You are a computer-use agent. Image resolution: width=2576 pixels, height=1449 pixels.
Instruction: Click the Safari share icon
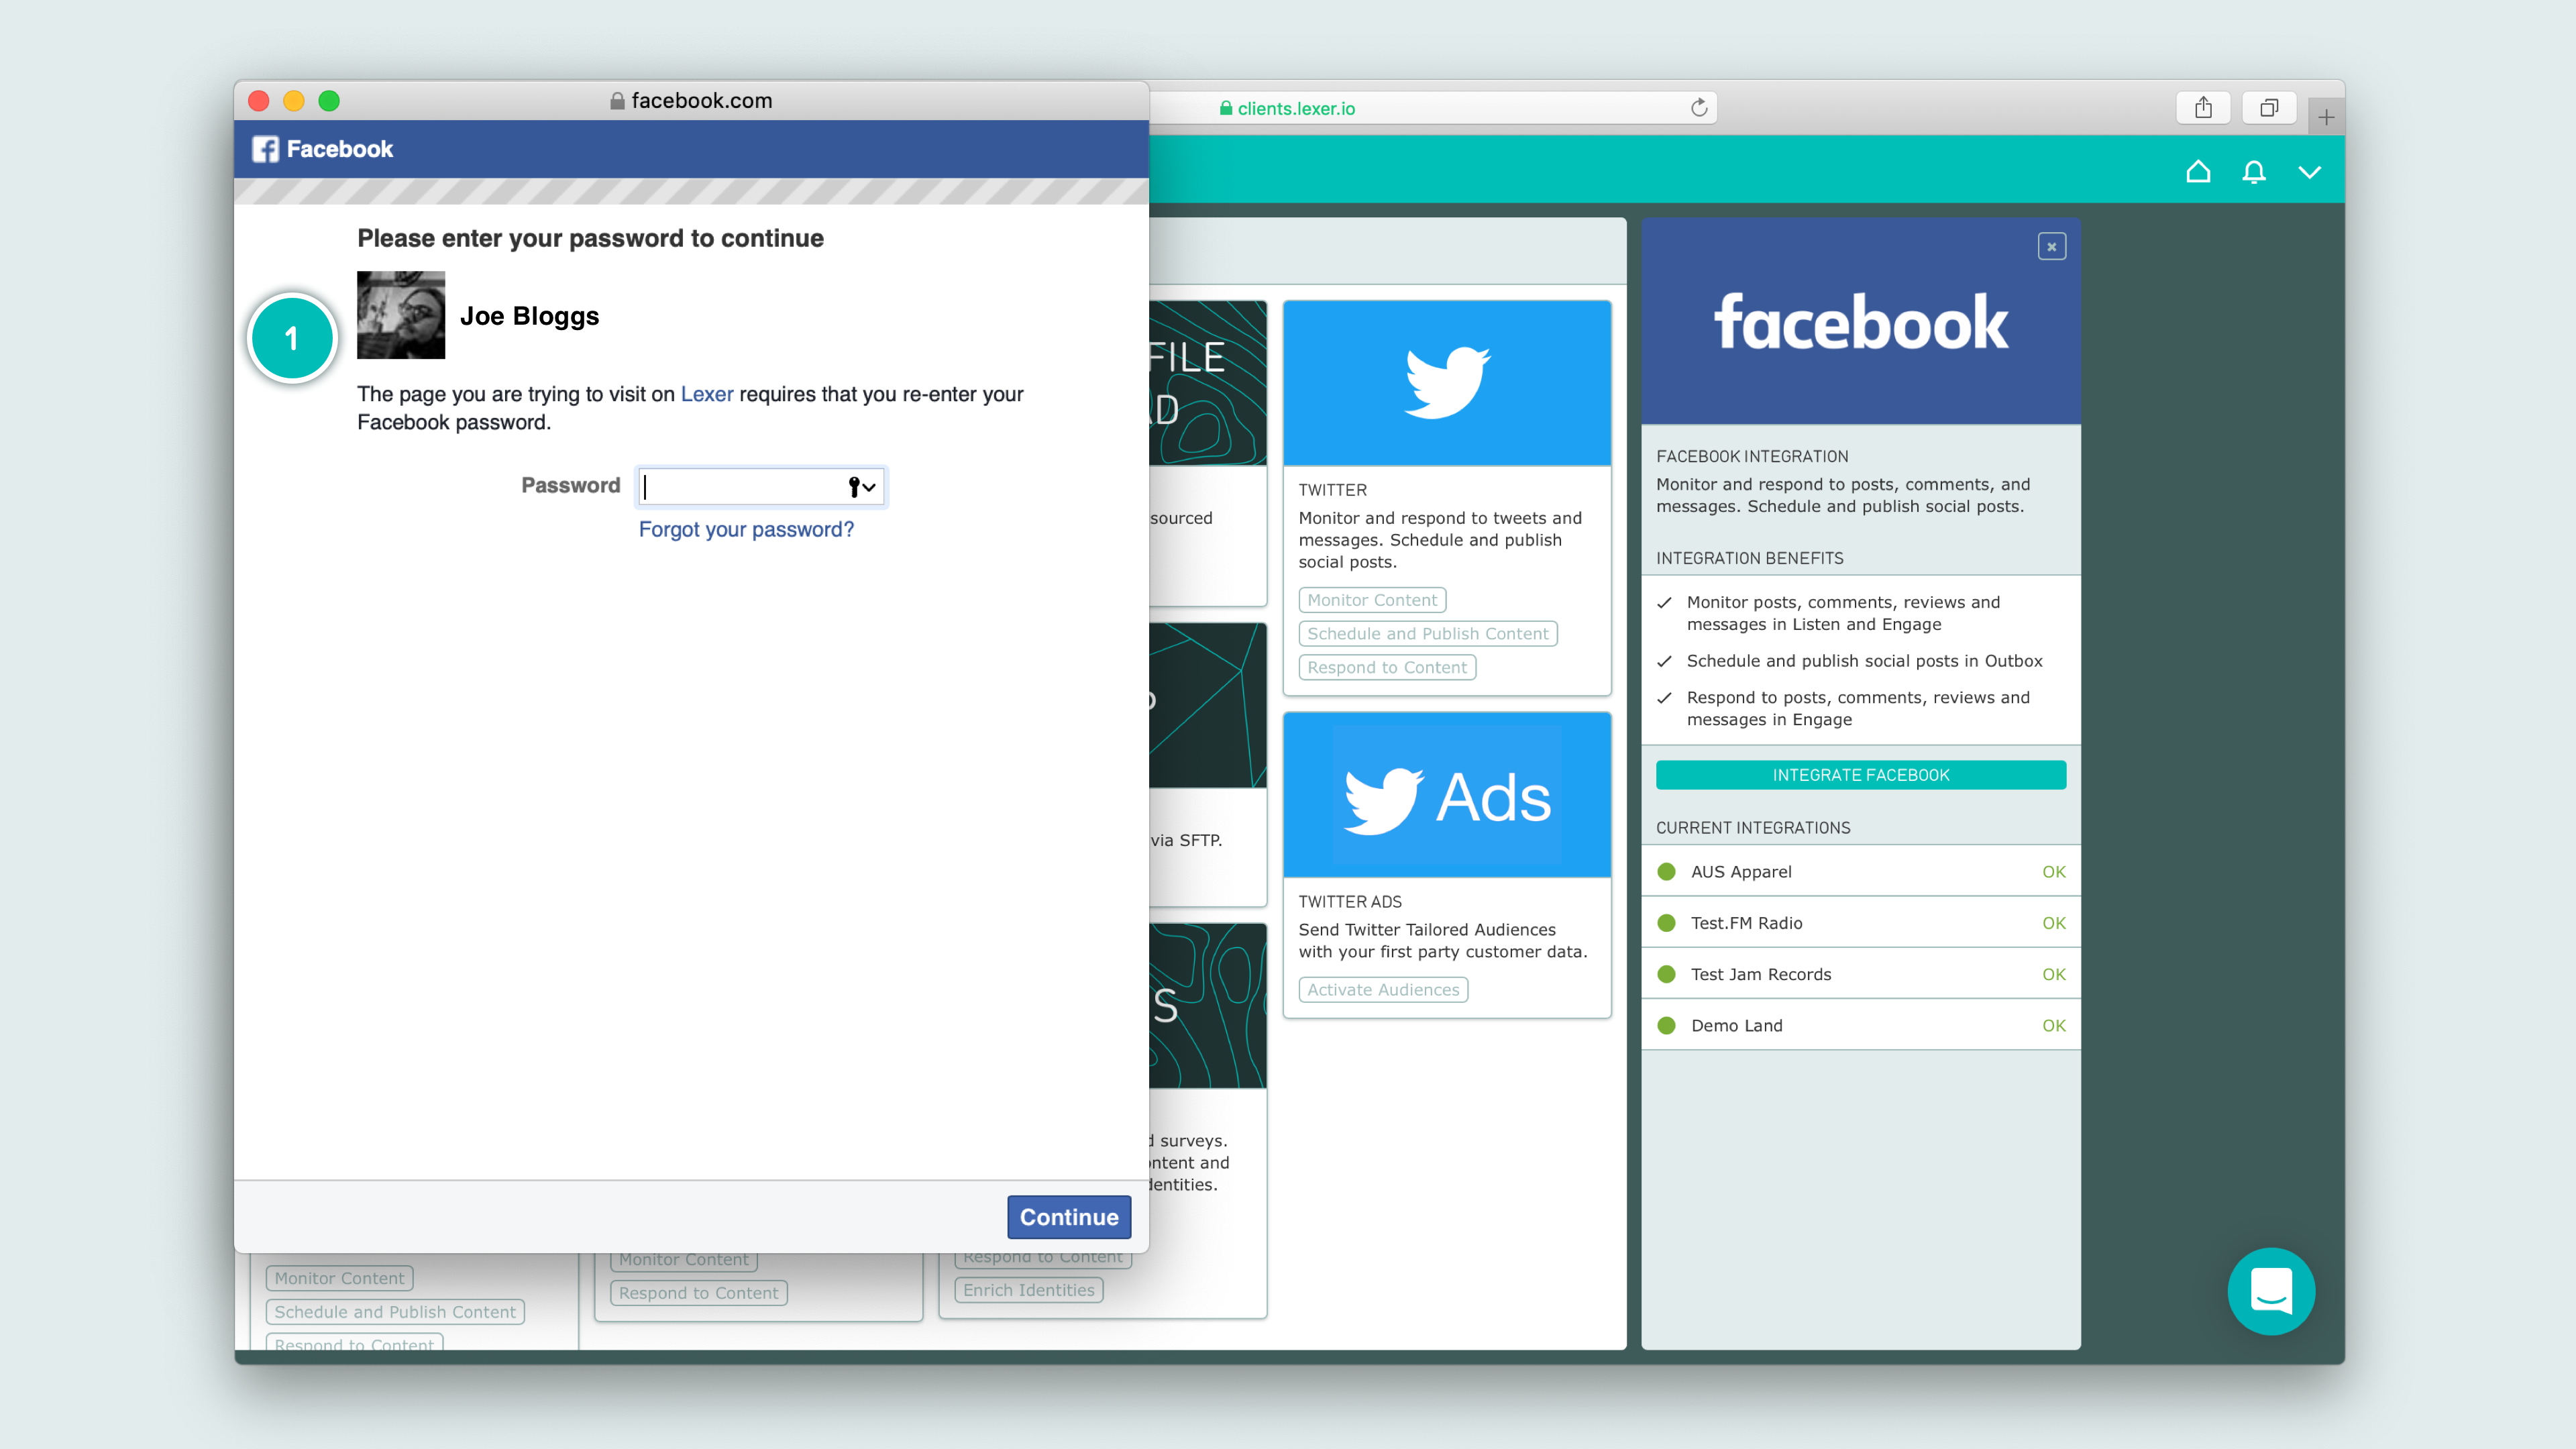tap(2203, 108)
